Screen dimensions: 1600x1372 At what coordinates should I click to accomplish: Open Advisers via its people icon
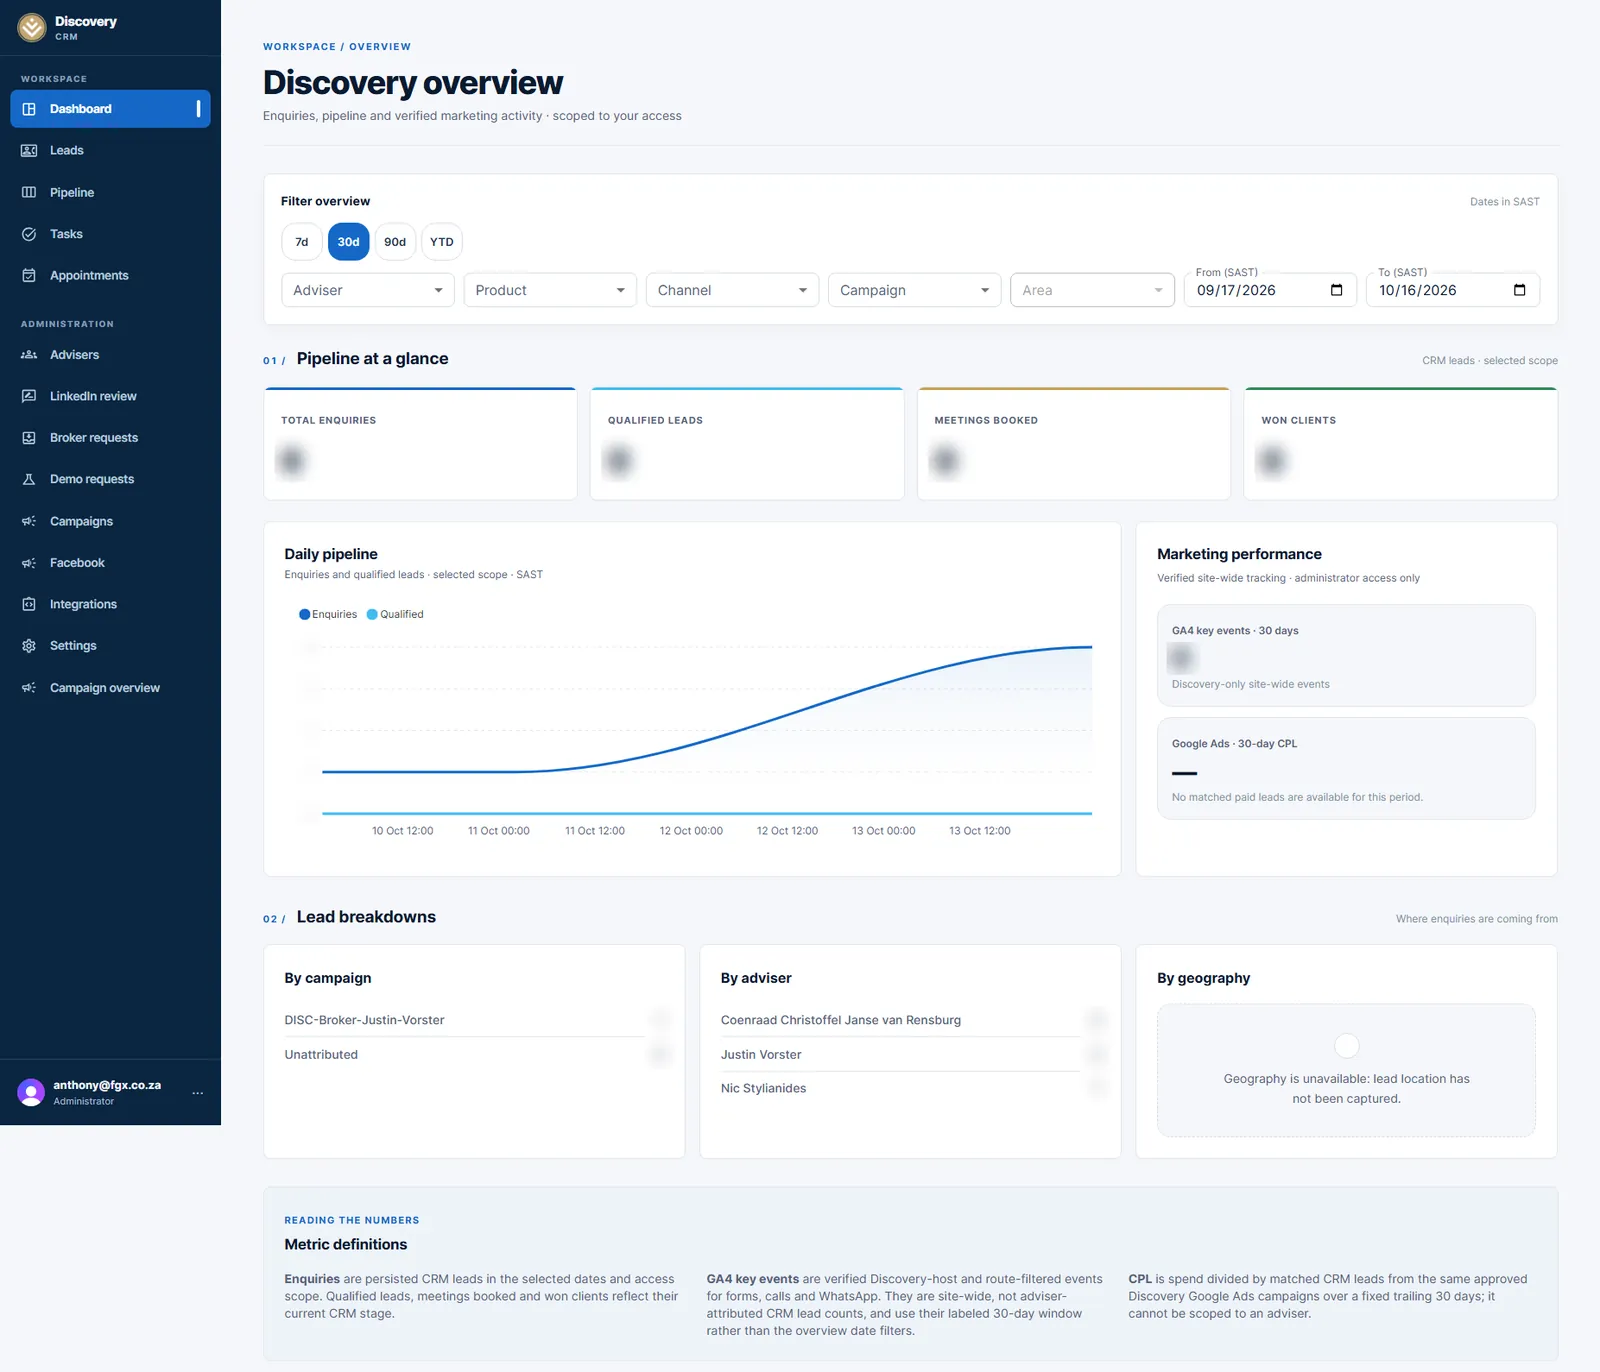[29, 355]
